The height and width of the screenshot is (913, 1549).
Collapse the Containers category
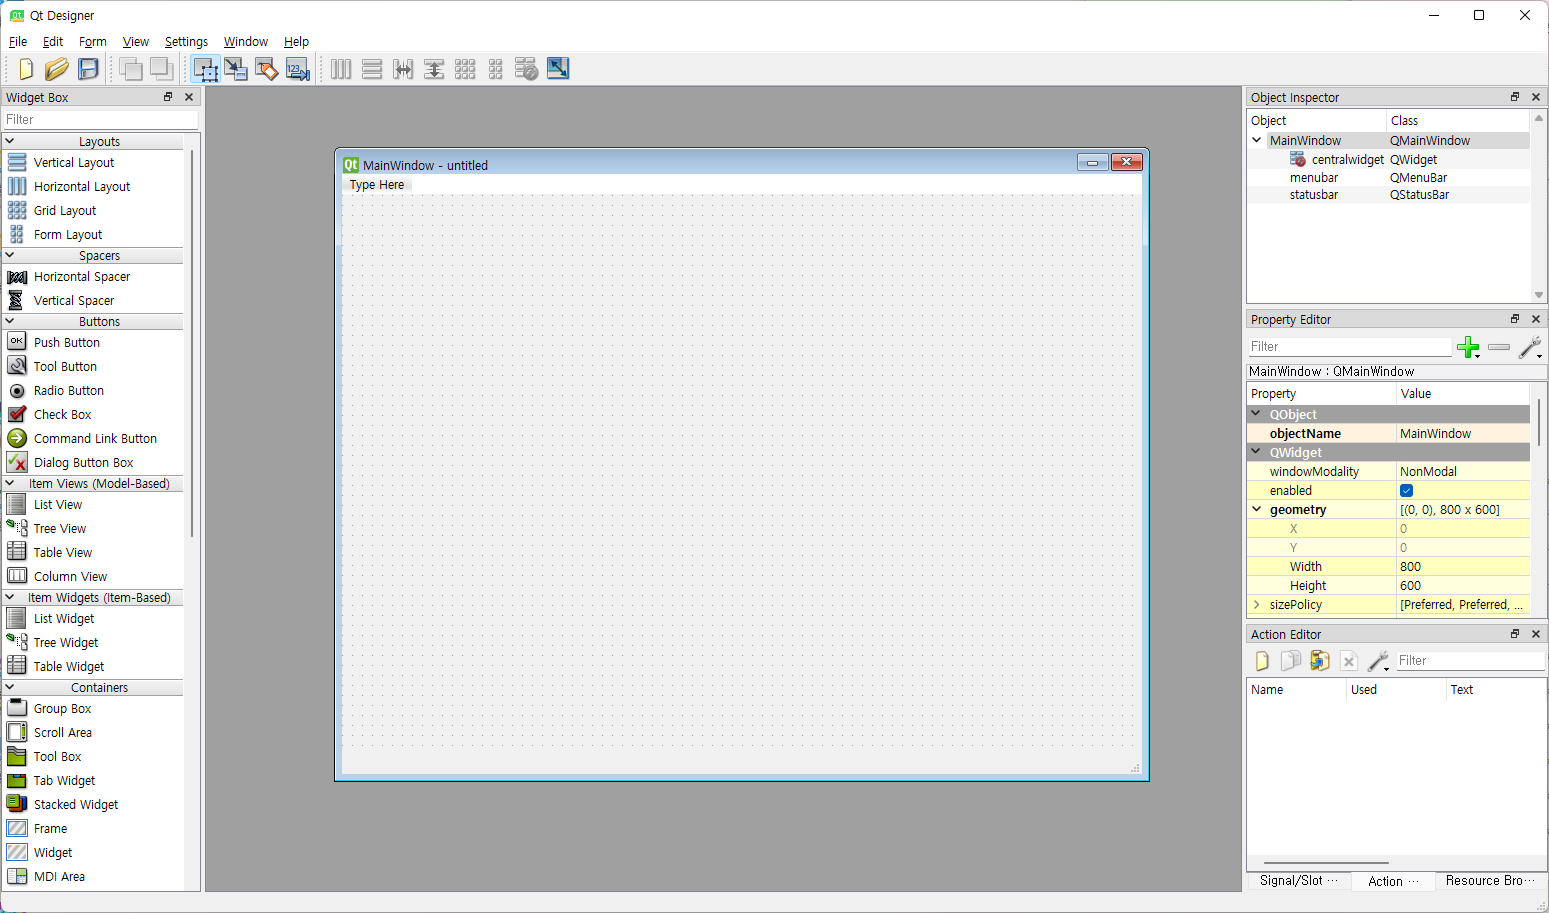(10, 687)
